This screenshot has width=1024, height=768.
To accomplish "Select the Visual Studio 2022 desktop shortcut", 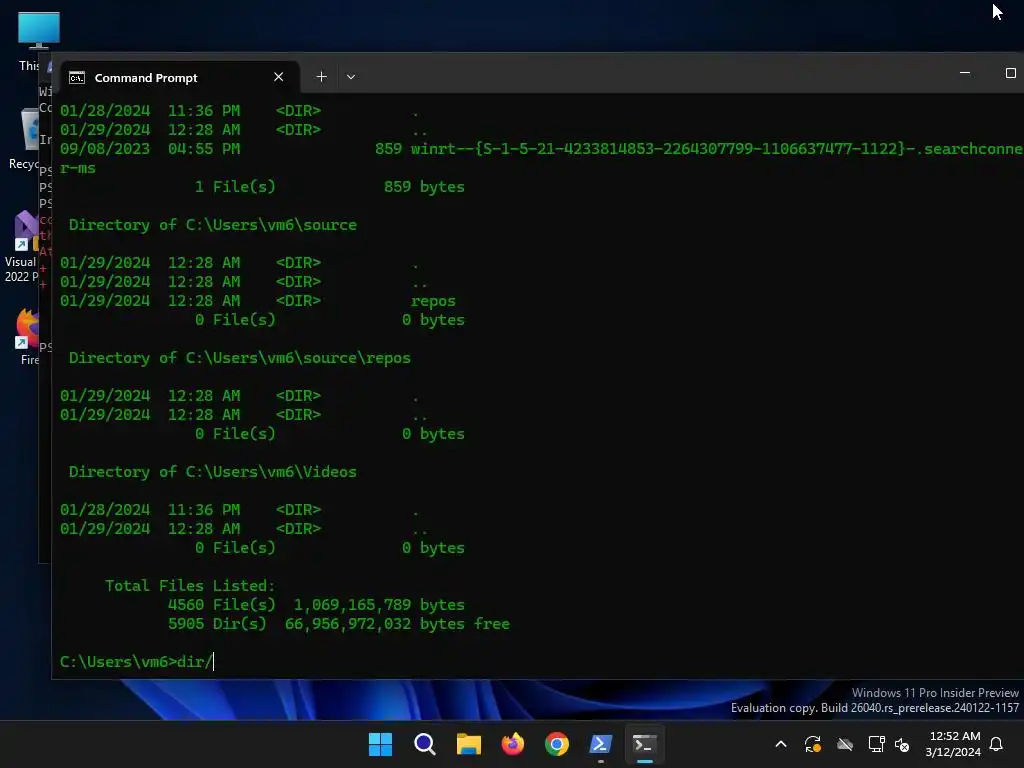I will click(x=22, y=246).
